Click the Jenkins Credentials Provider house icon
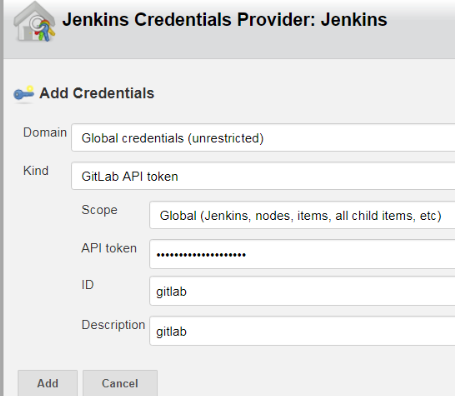 click(34, 22)
